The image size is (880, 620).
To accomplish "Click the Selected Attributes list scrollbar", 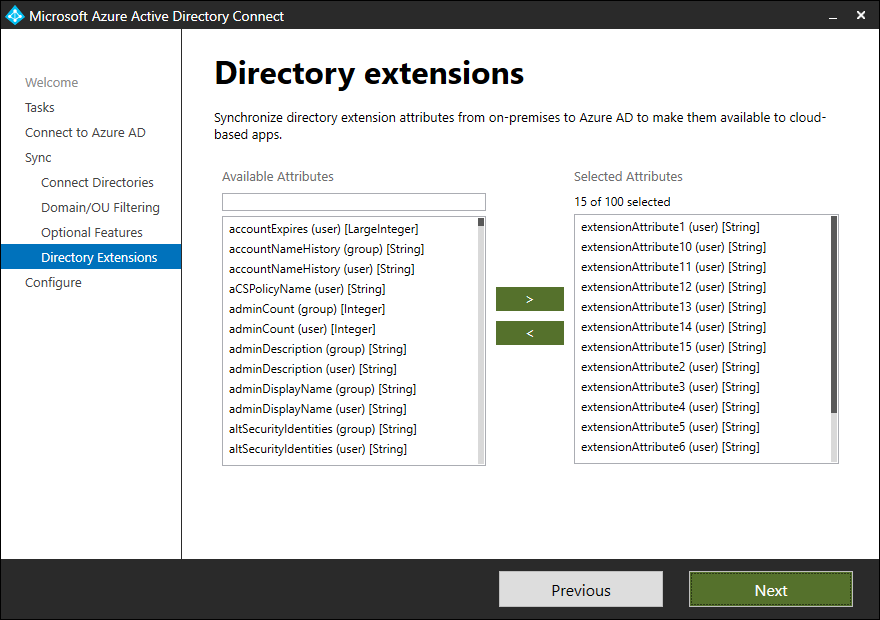I will (x=833, y=339).
